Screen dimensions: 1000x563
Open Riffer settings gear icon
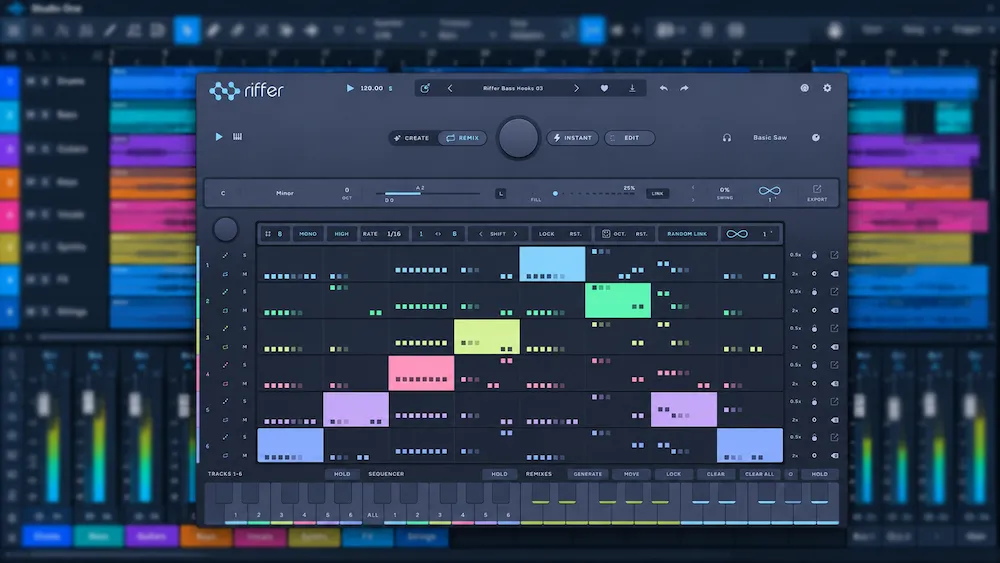click(x=827, y=88)
